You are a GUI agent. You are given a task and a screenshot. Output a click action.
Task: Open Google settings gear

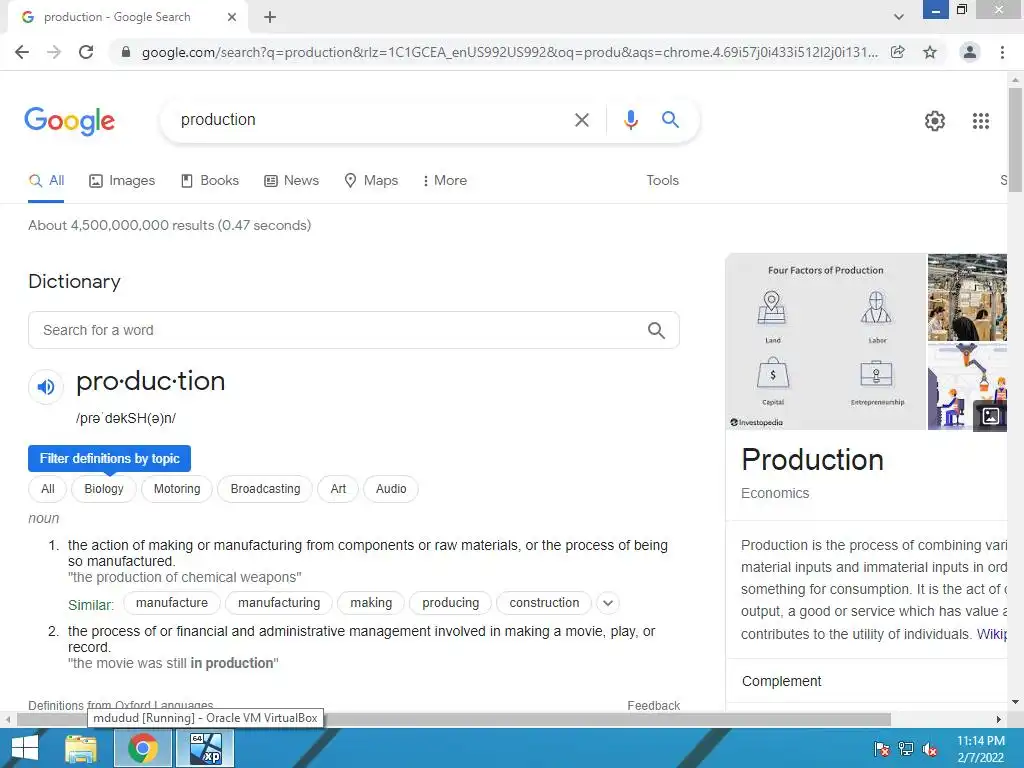click(x=935, y=121)
